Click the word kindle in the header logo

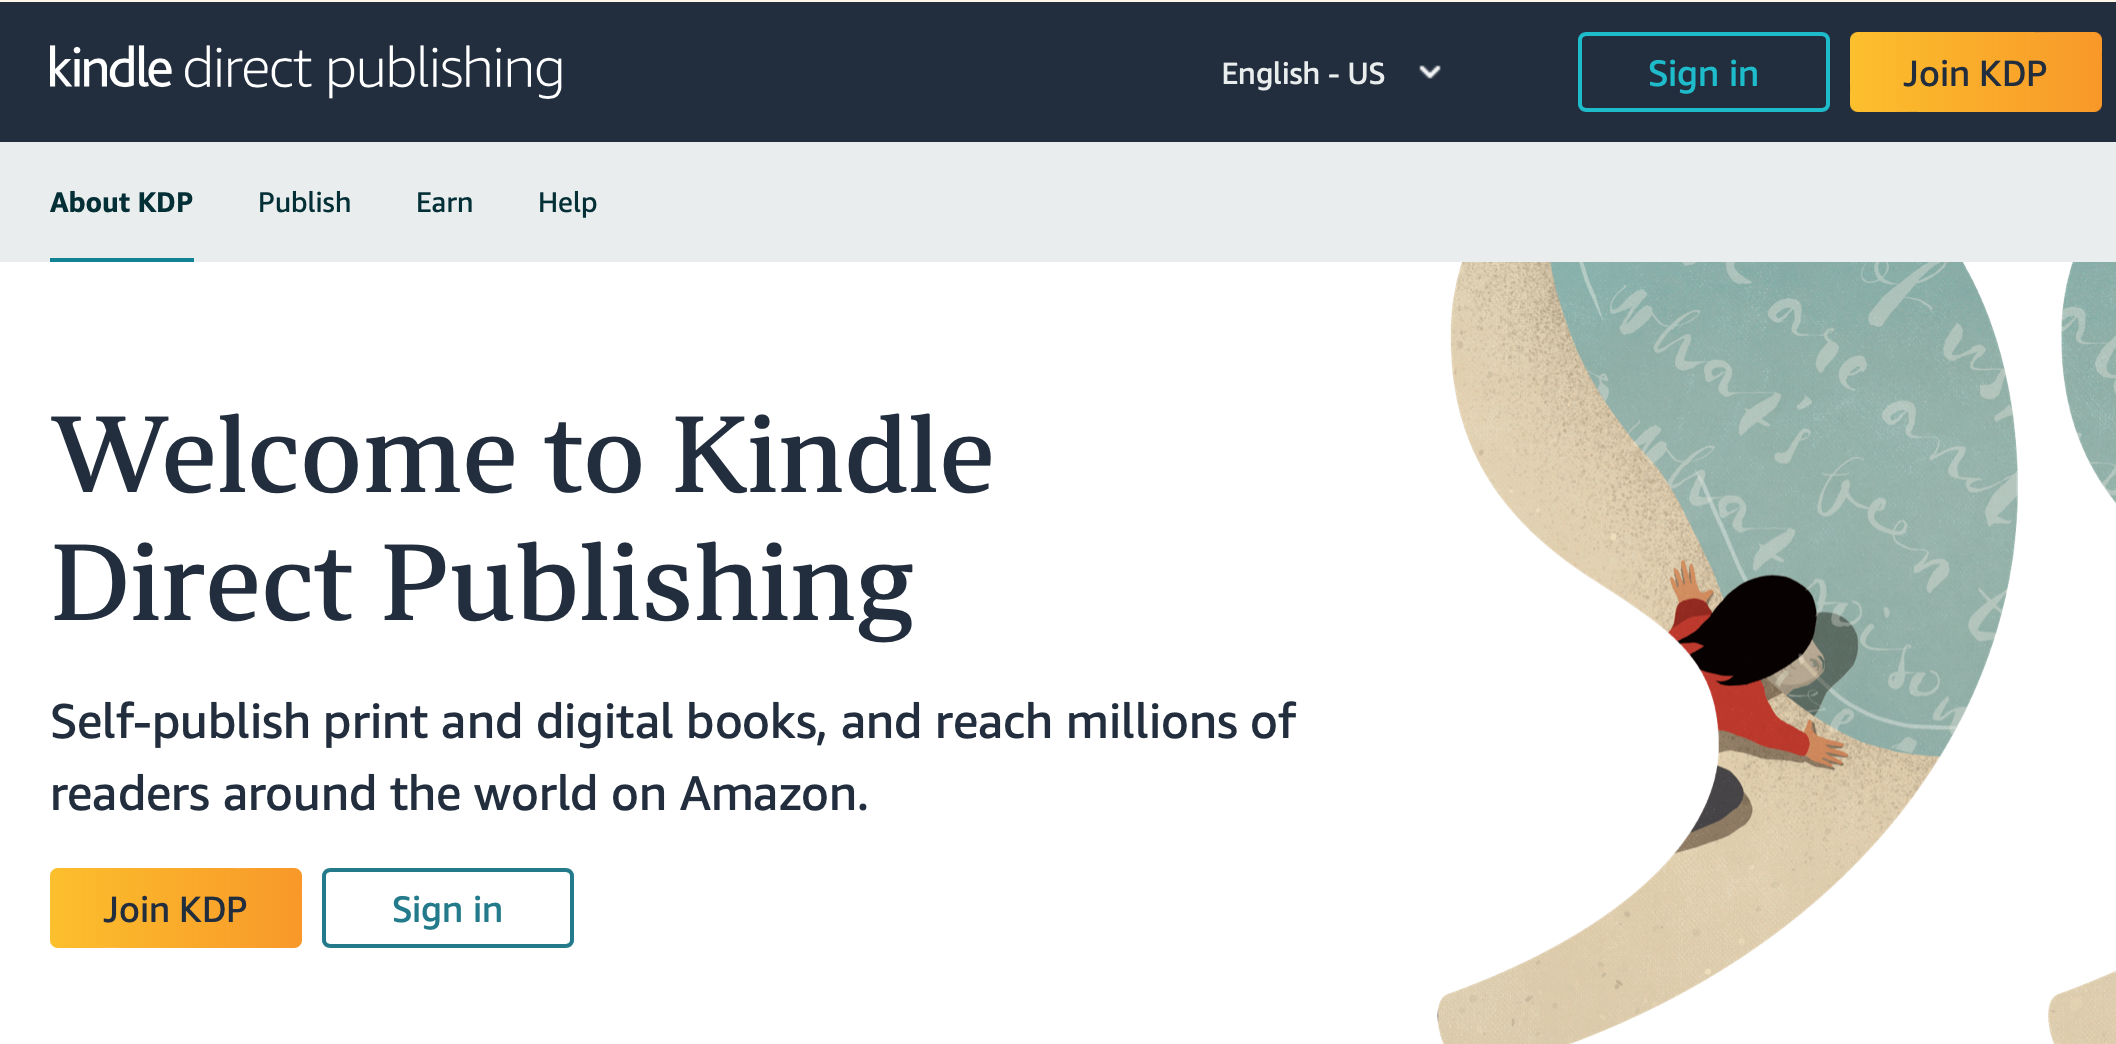[111, 68]
